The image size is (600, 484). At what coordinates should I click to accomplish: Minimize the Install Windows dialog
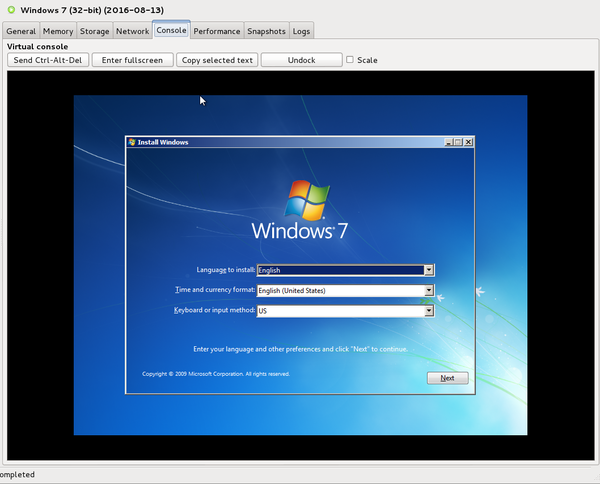(448, 142)
